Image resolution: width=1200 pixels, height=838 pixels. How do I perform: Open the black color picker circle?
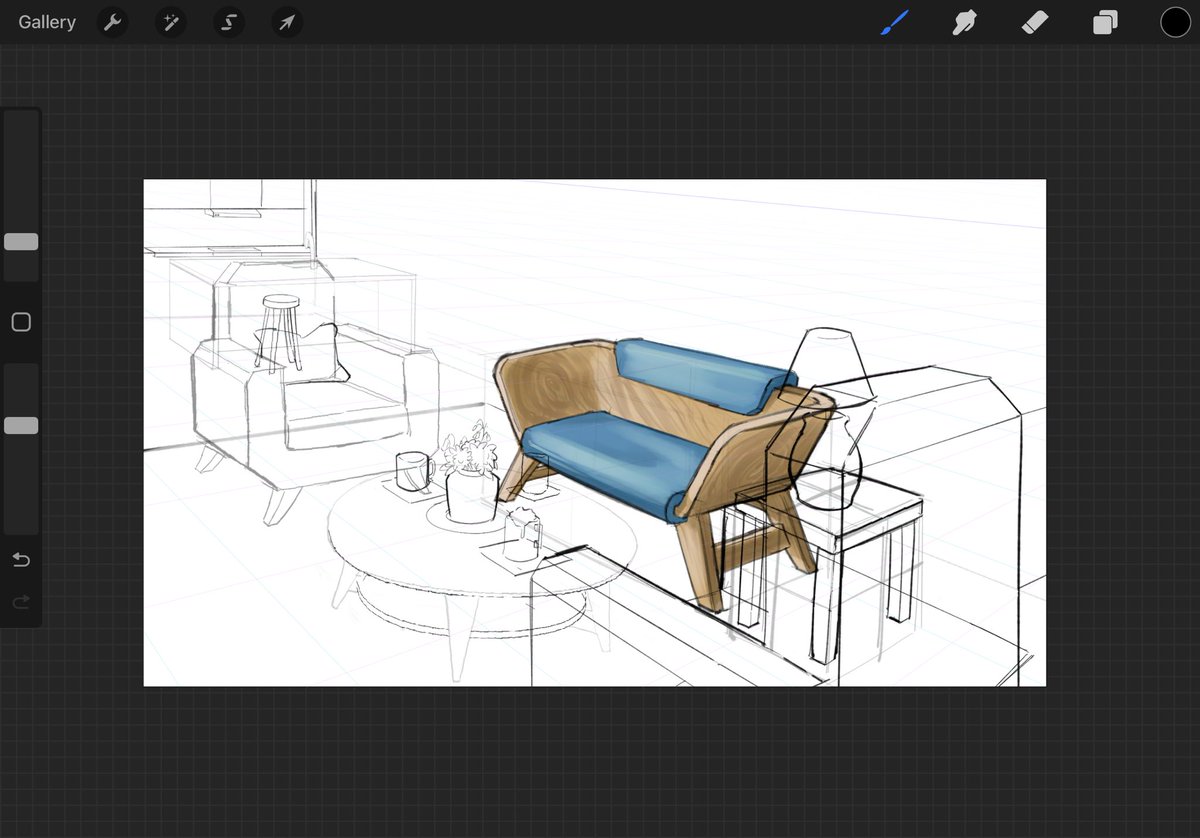(x=1175, y=22)
